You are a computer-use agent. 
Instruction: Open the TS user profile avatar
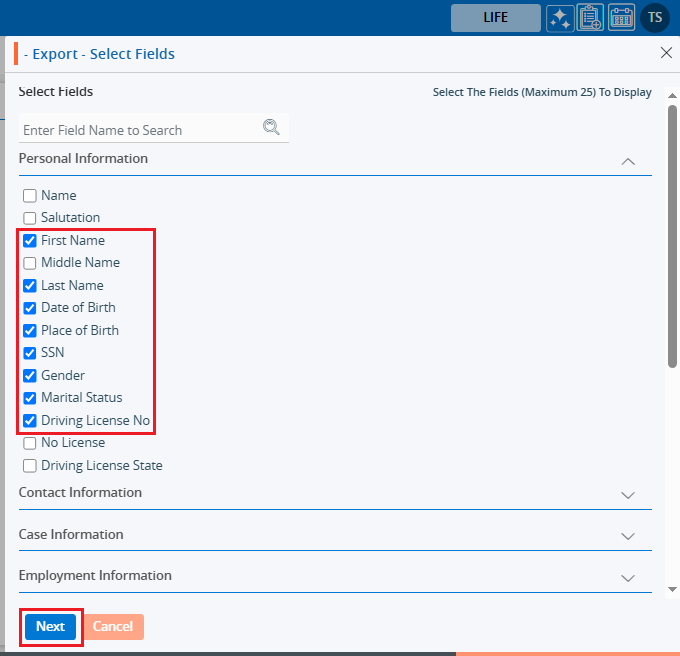655,17
